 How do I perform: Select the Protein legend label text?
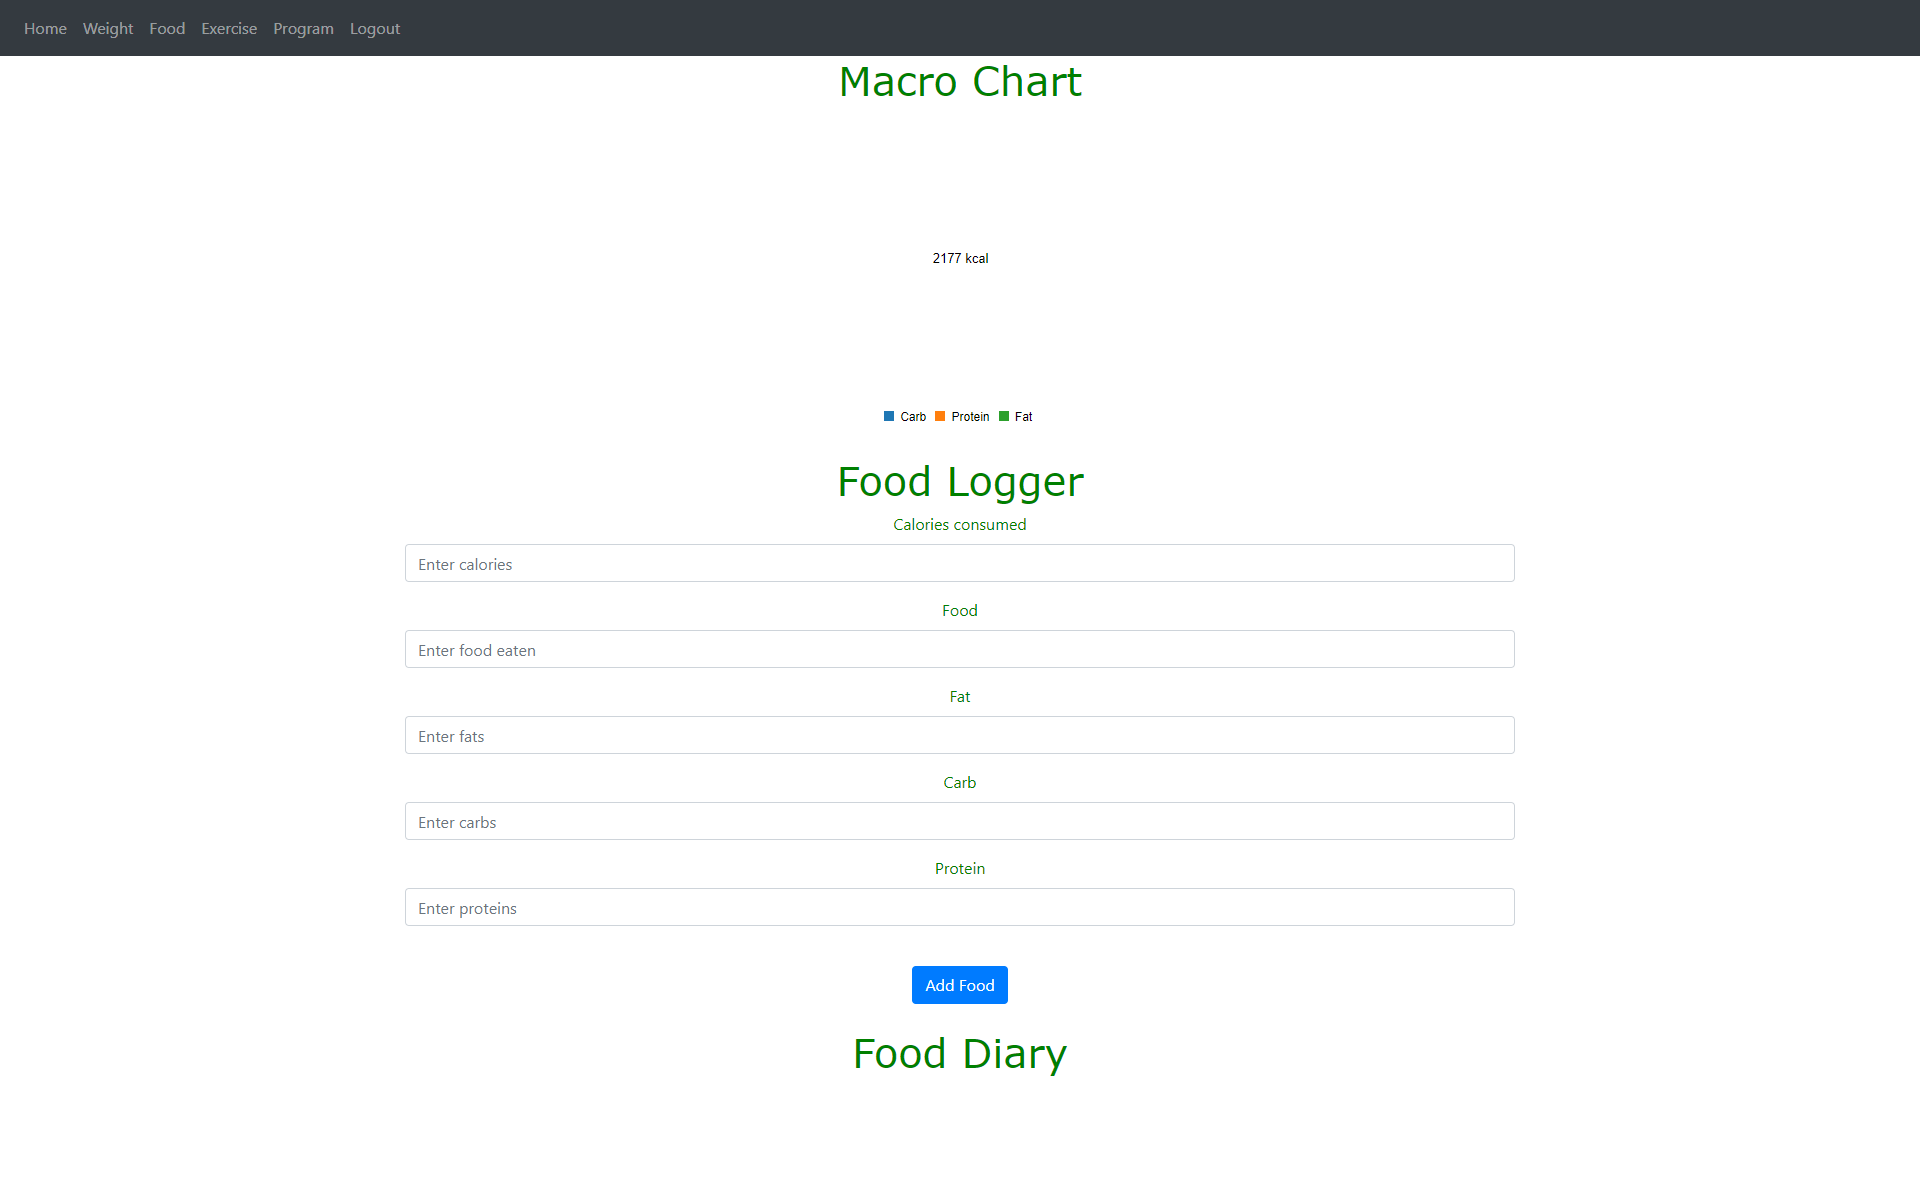pyautogui.click(x=970, y=417)
